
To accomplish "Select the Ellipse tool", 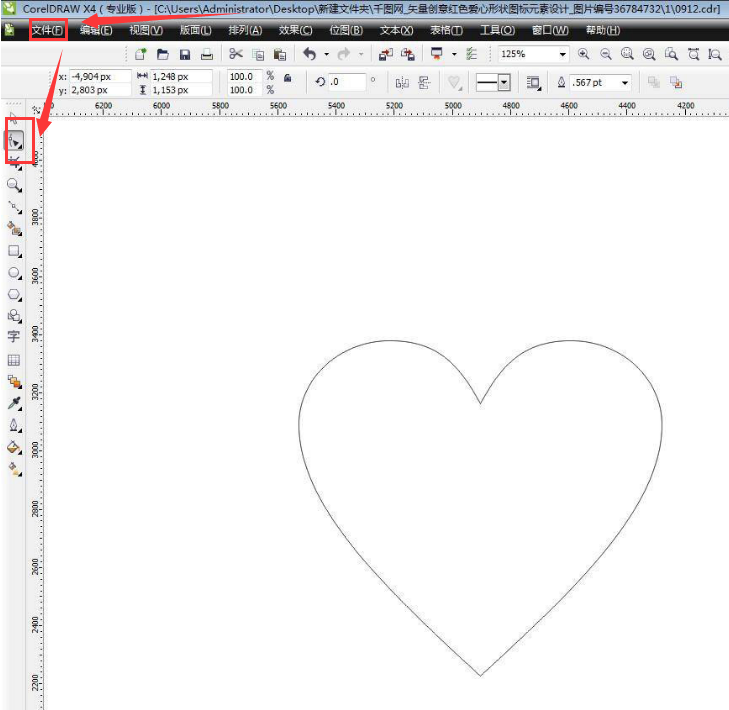I will point(14,273).
